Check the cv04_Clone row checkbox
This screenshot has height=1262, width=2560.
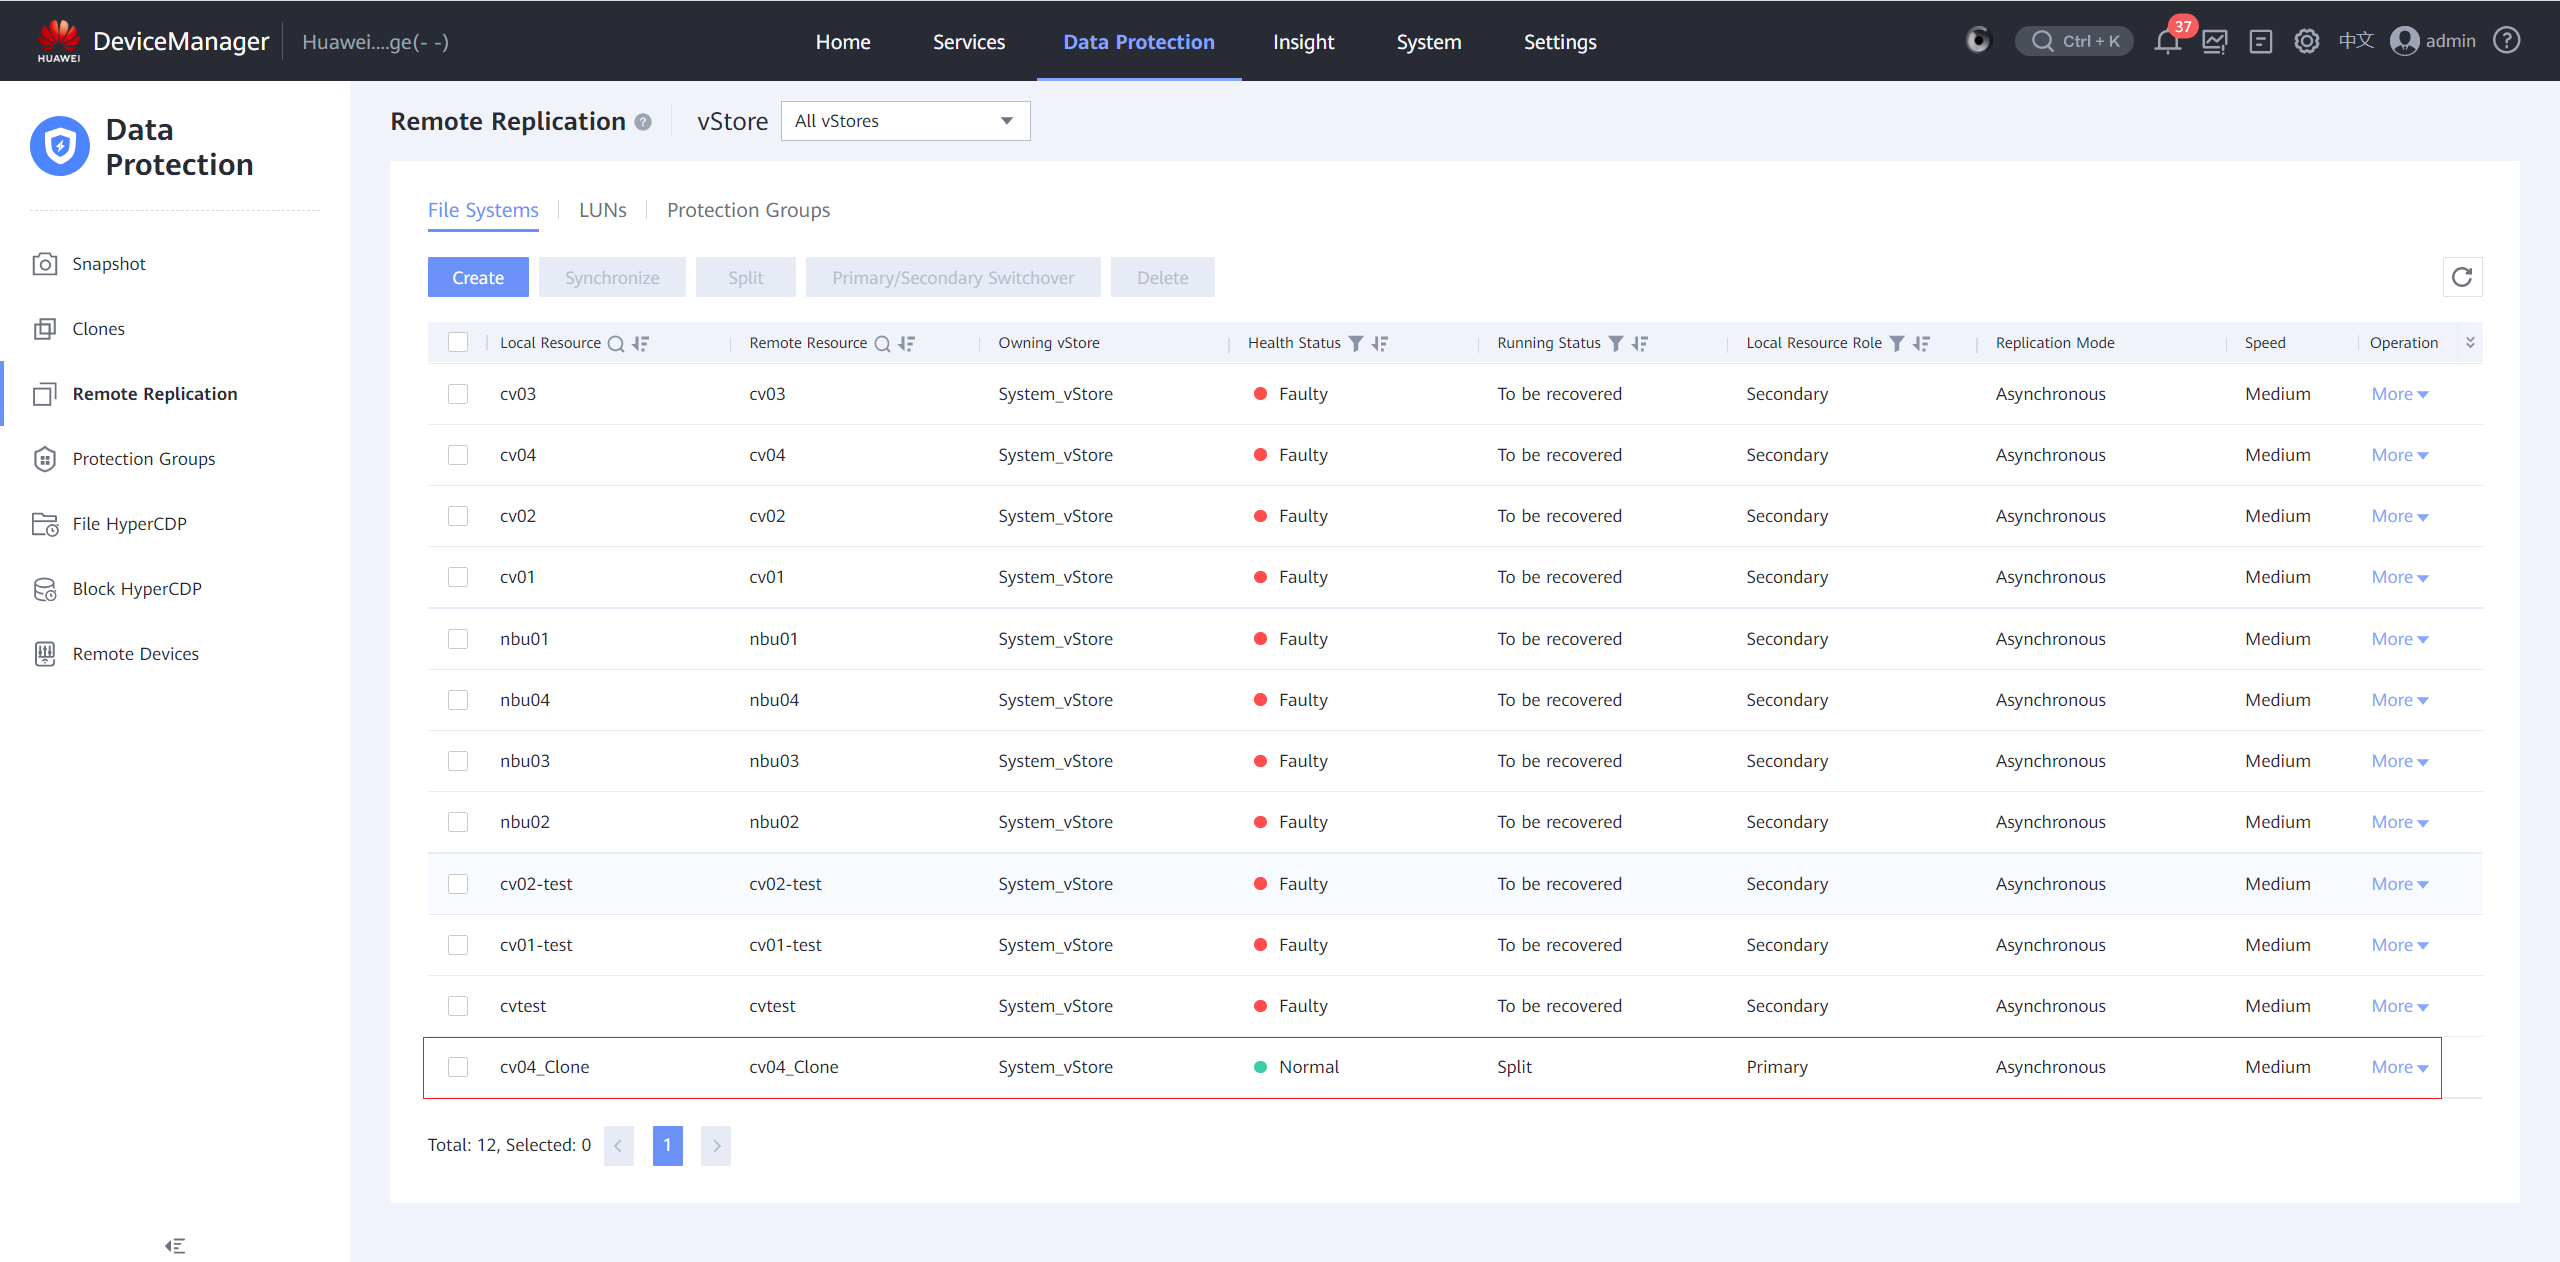[x=458, y=1067]
